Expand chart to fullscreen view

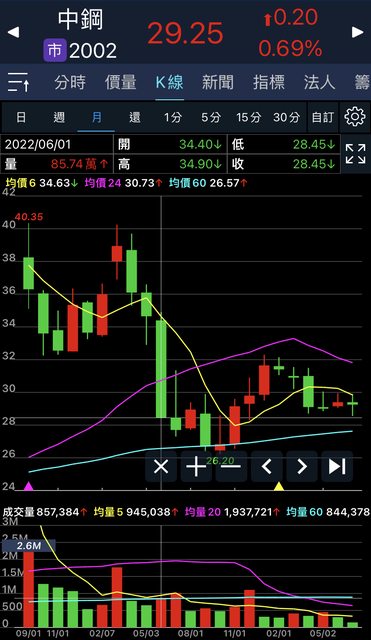click(x=355, y=154)
